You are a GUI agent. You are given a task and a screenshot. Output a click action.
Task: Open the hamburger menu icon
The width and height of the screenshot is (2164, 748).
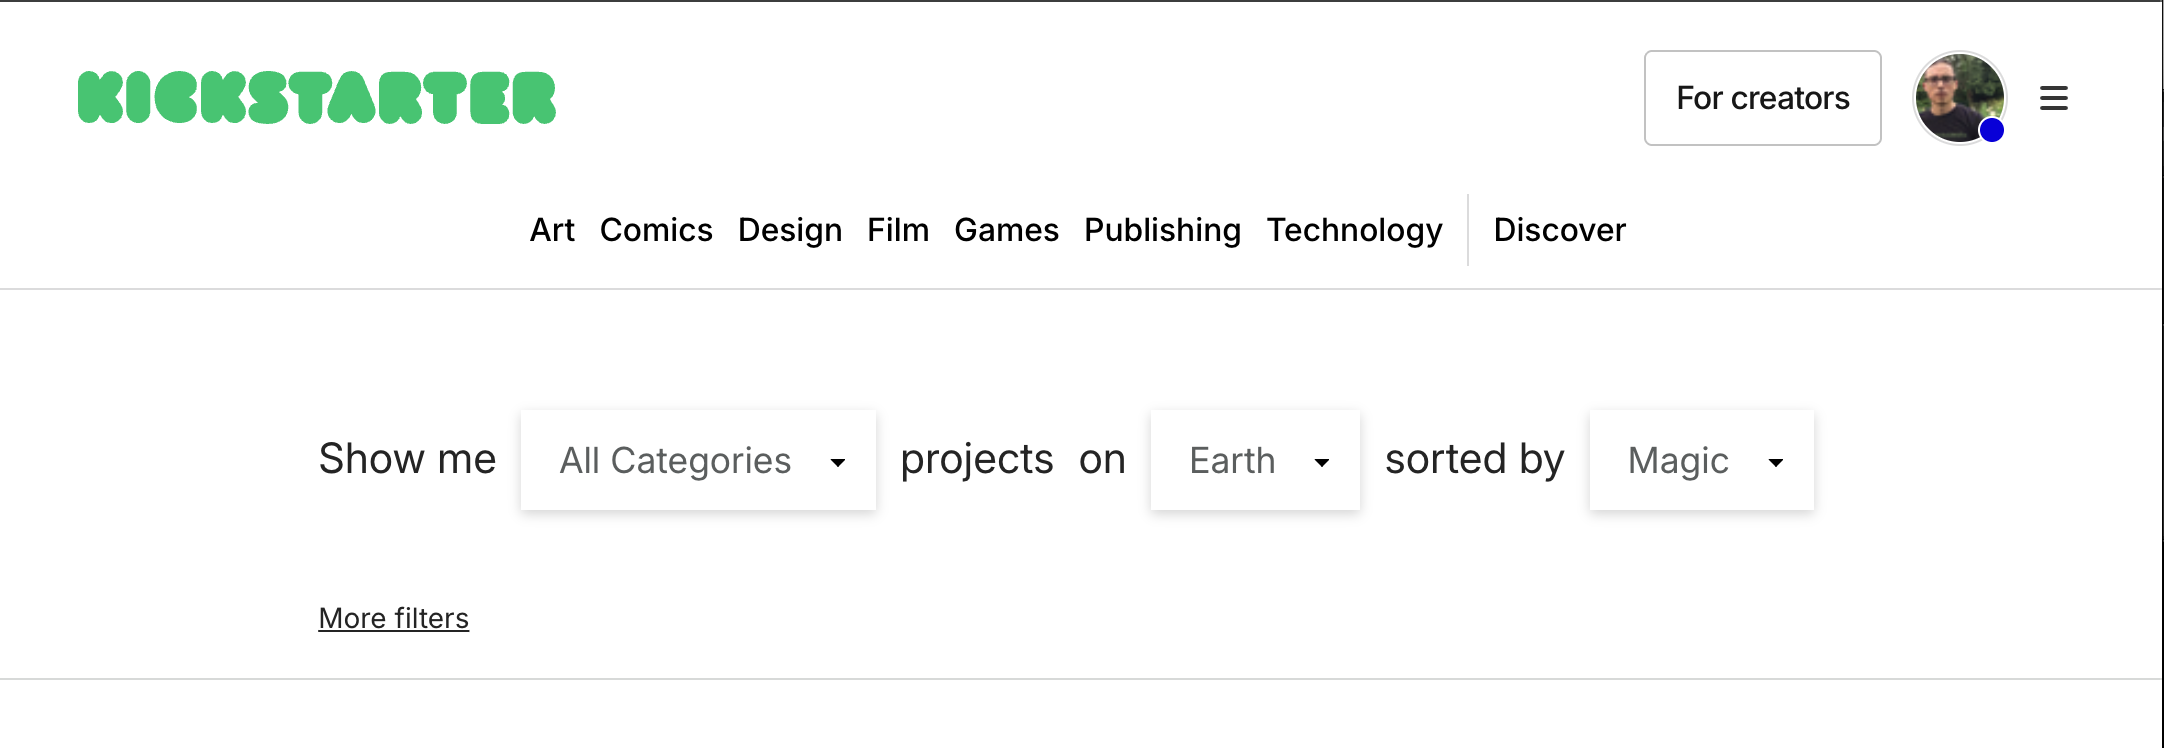click(x=2053, y=98)
